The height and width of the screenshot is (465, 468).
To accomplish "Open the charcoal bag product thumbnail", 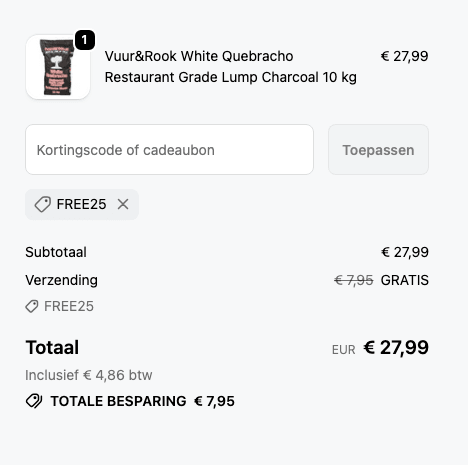I will pyautogui.click(x=58, y=67).
